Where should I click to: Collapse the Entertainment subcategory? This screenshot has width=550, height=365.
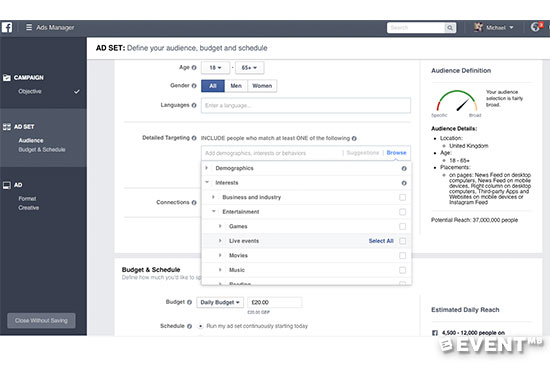[x=214, y=211]
